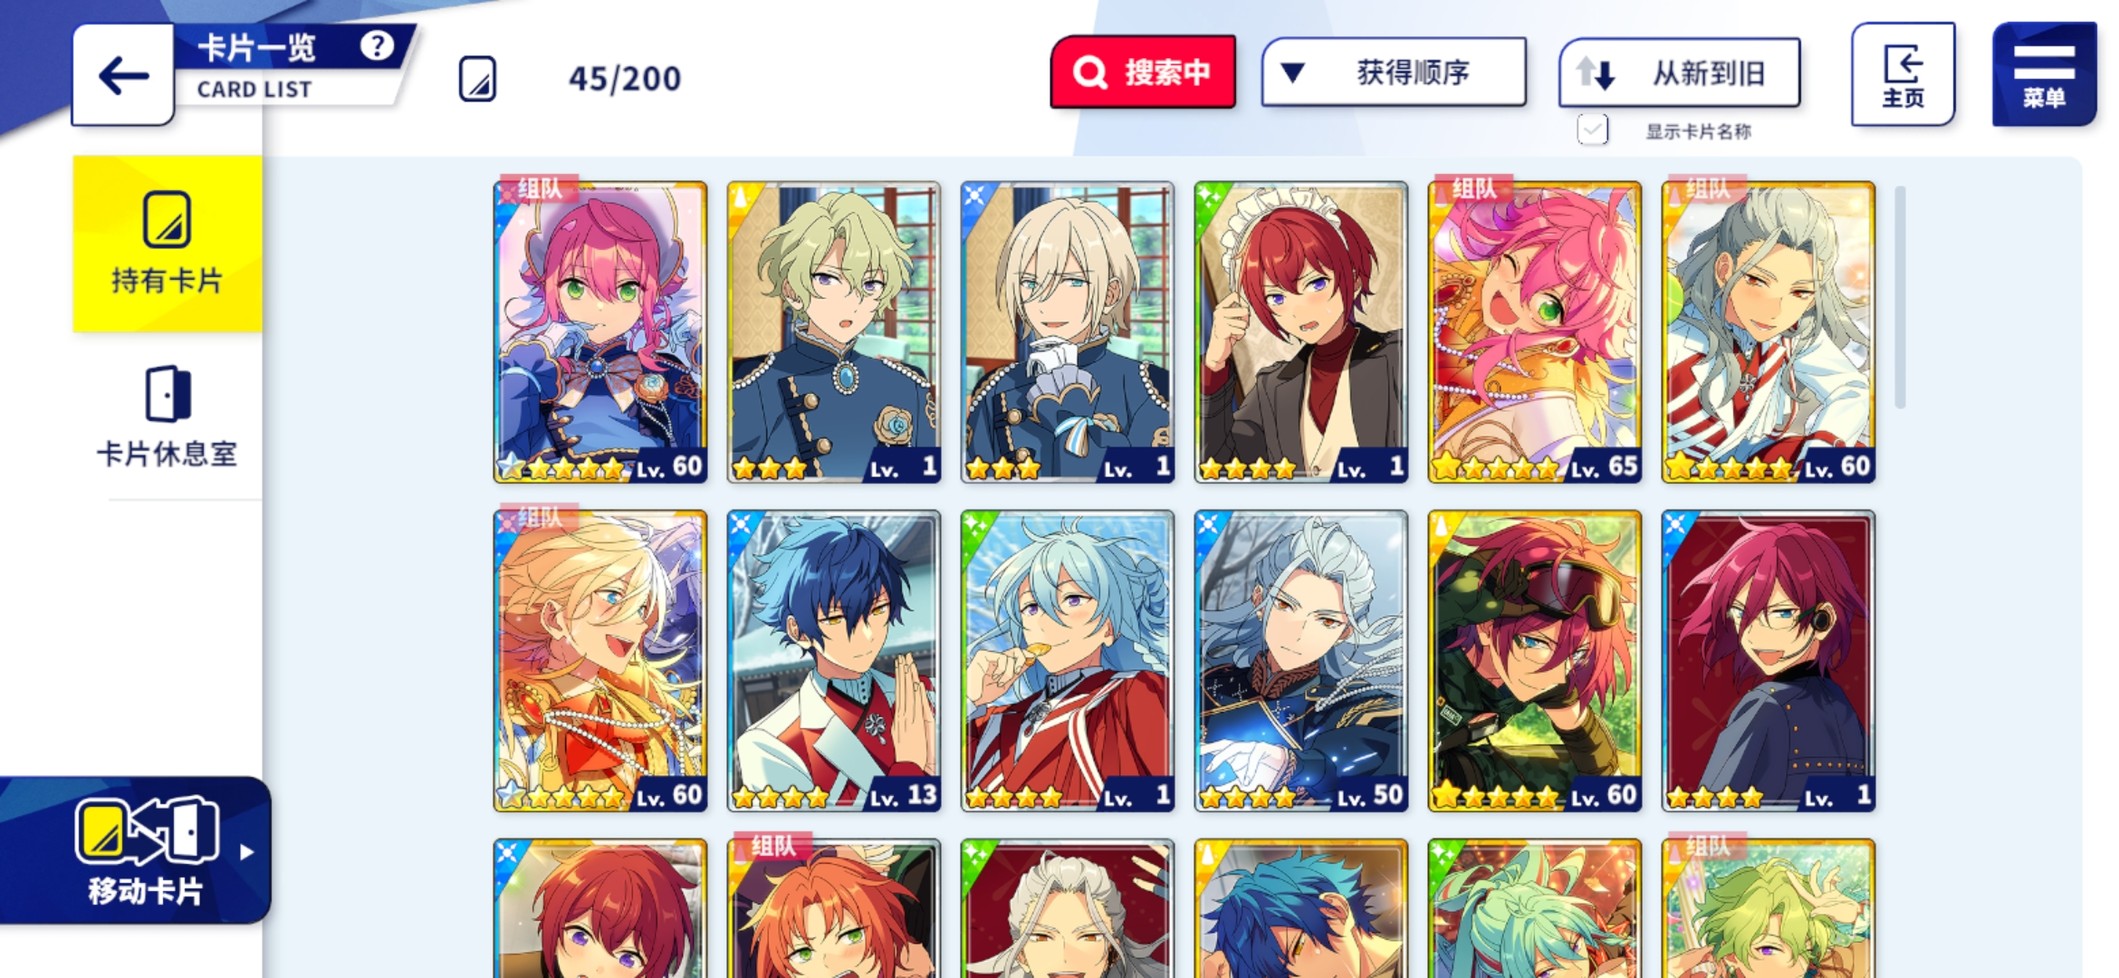Click the 从新到旧 order button
This screenshot has height=978, width=2119.
pyautogui.click(x=1679, y=73)
